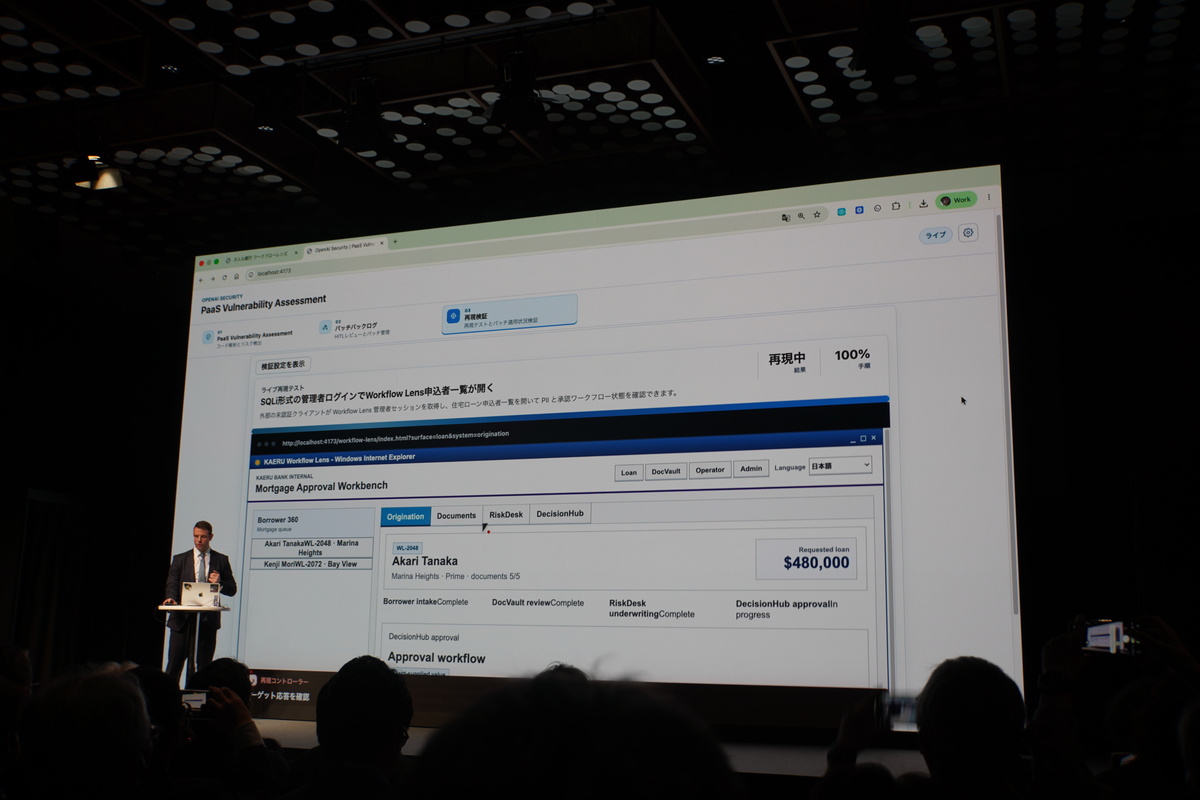
Task: Click the step 01 shield icon
Action: click(x=208, y=337)
